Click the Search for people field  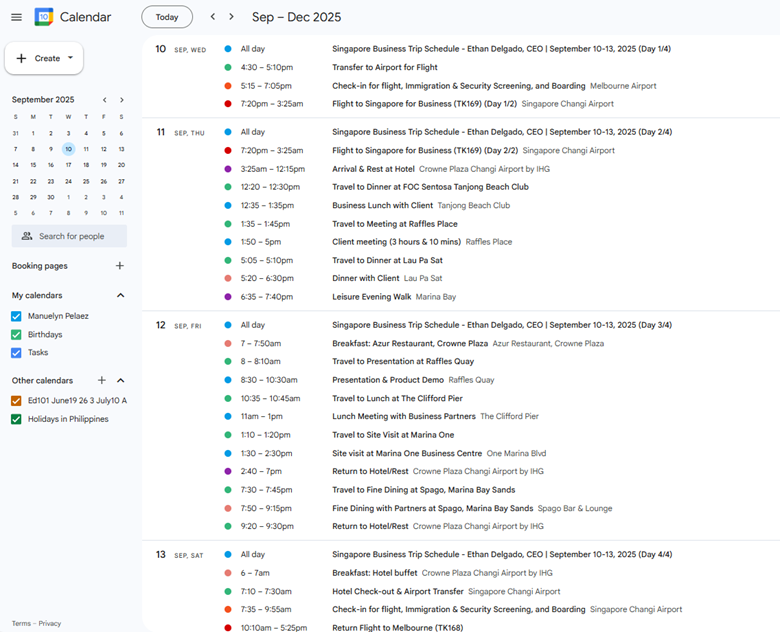(x=70, y=236)
